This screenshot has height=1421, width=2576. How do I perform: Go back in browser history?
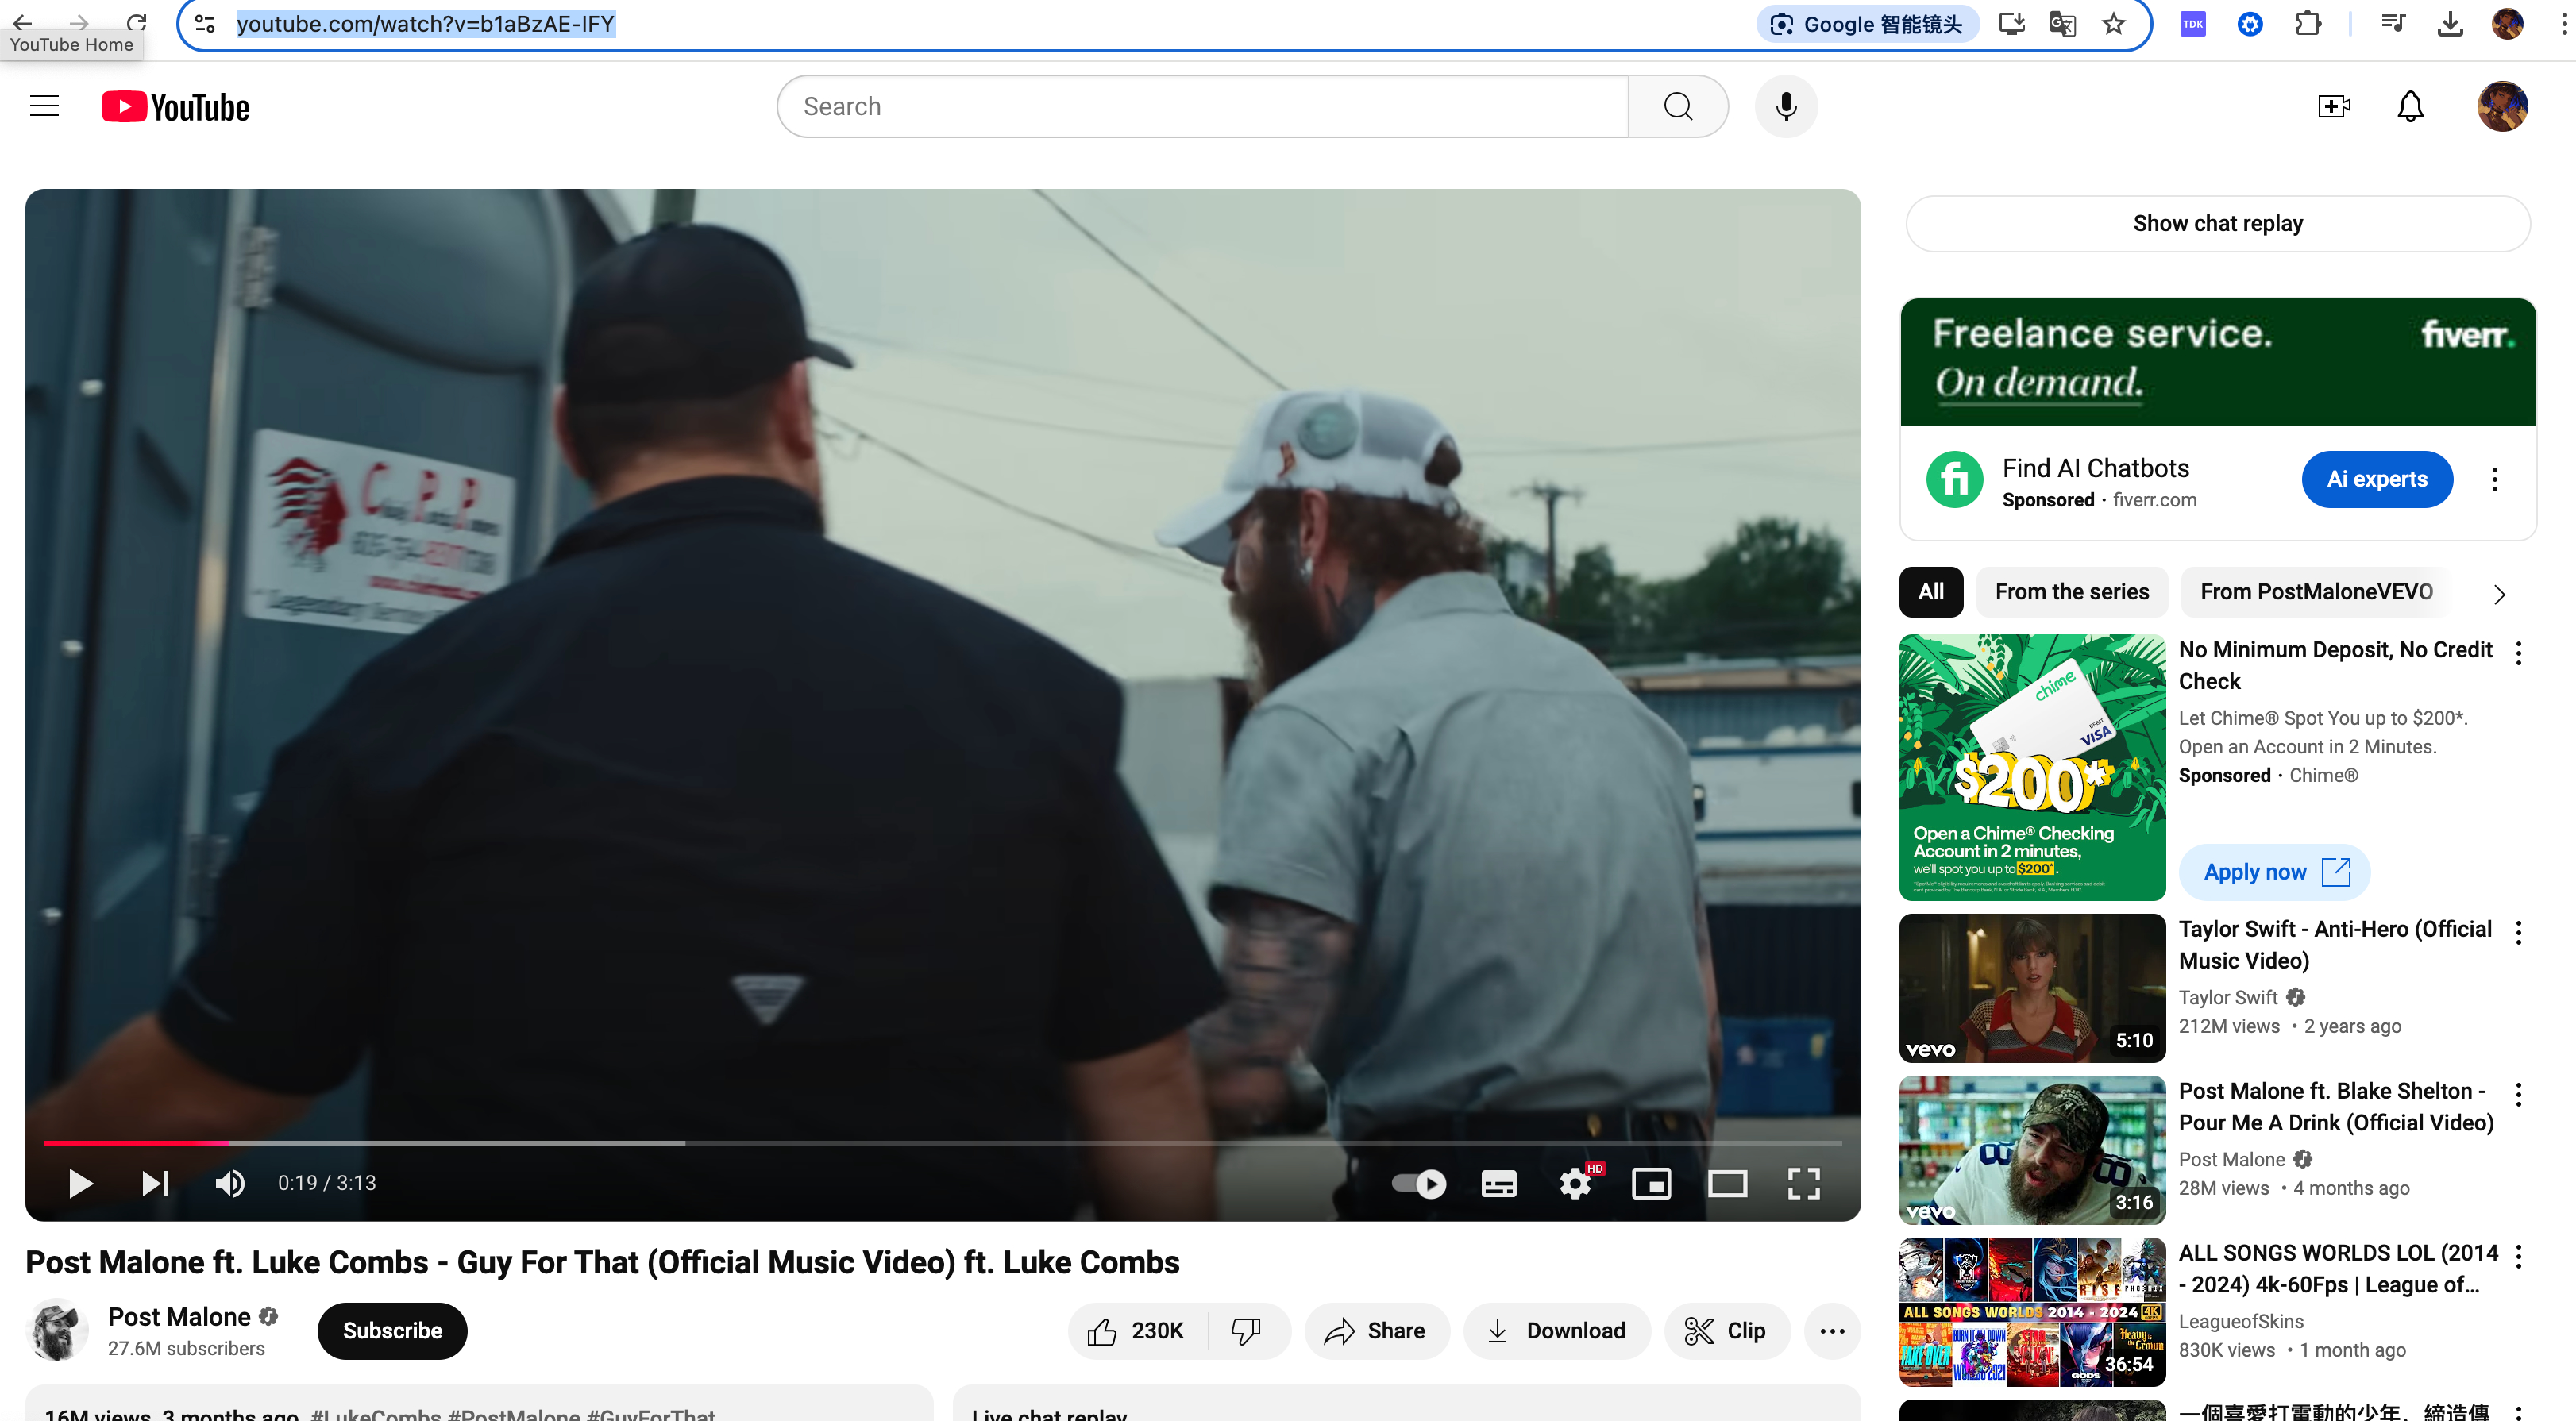point(22,22)
